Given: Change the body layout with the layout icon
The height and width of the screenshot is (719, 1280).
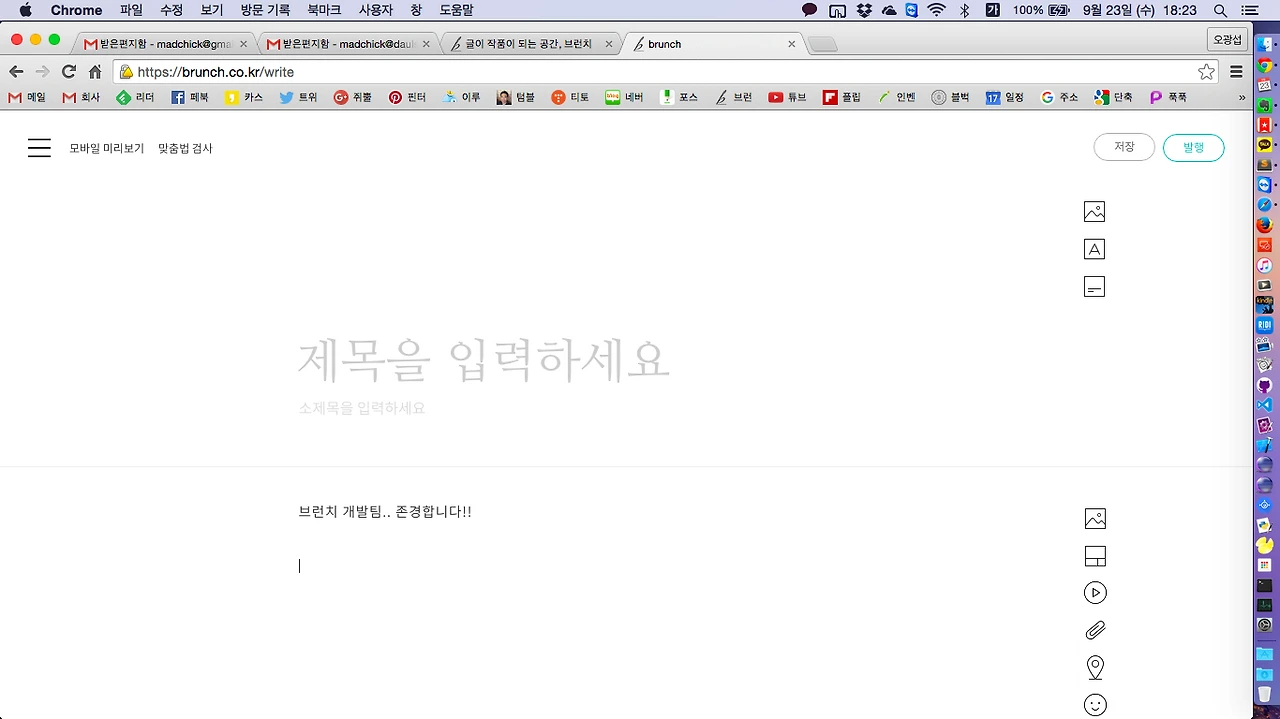Looking at the screenshot, I should pyautogui.click(x=1094, y=555).
